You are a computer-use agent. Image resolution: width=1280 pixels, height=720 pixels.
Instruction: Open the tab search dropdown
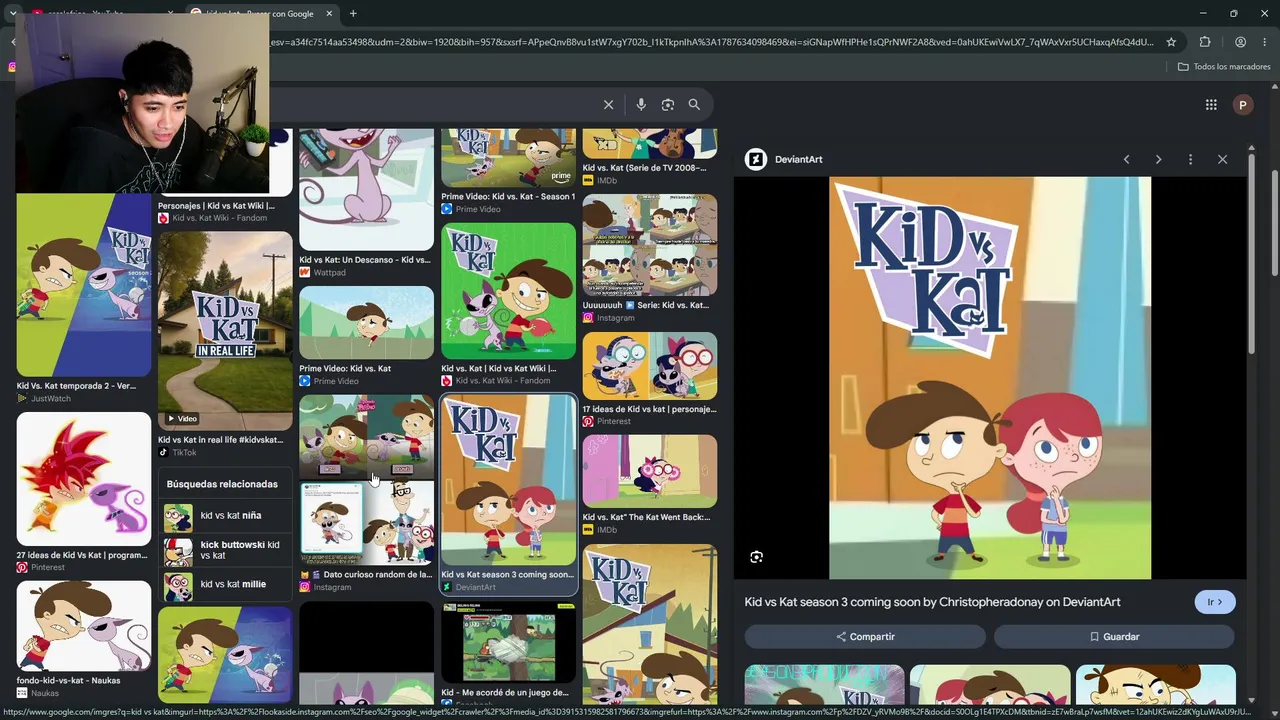[x=13, y=13]
